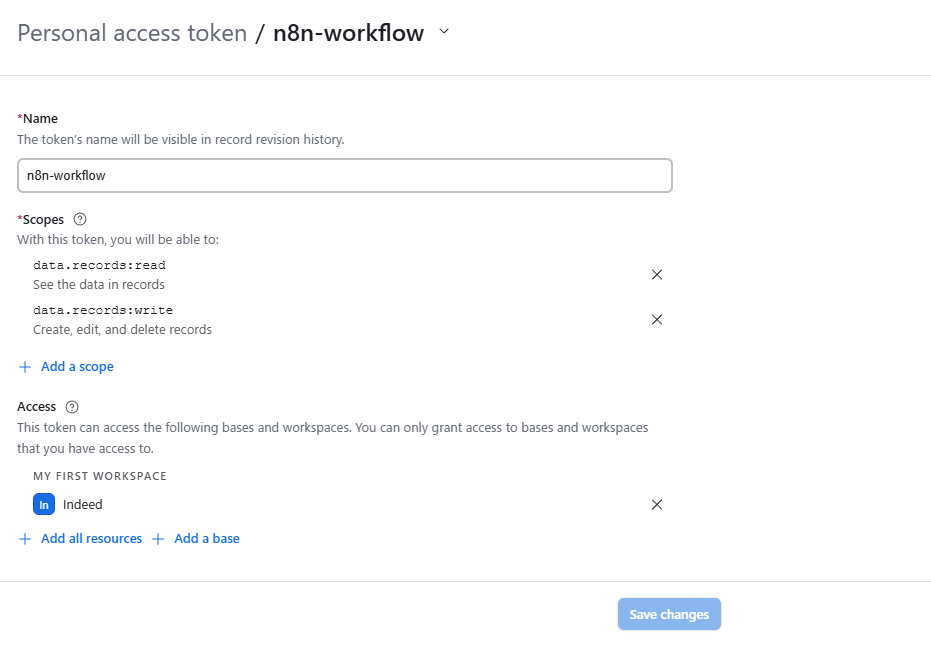Click the Add a scope link text
931x652 pixels.
click(77, 367)
